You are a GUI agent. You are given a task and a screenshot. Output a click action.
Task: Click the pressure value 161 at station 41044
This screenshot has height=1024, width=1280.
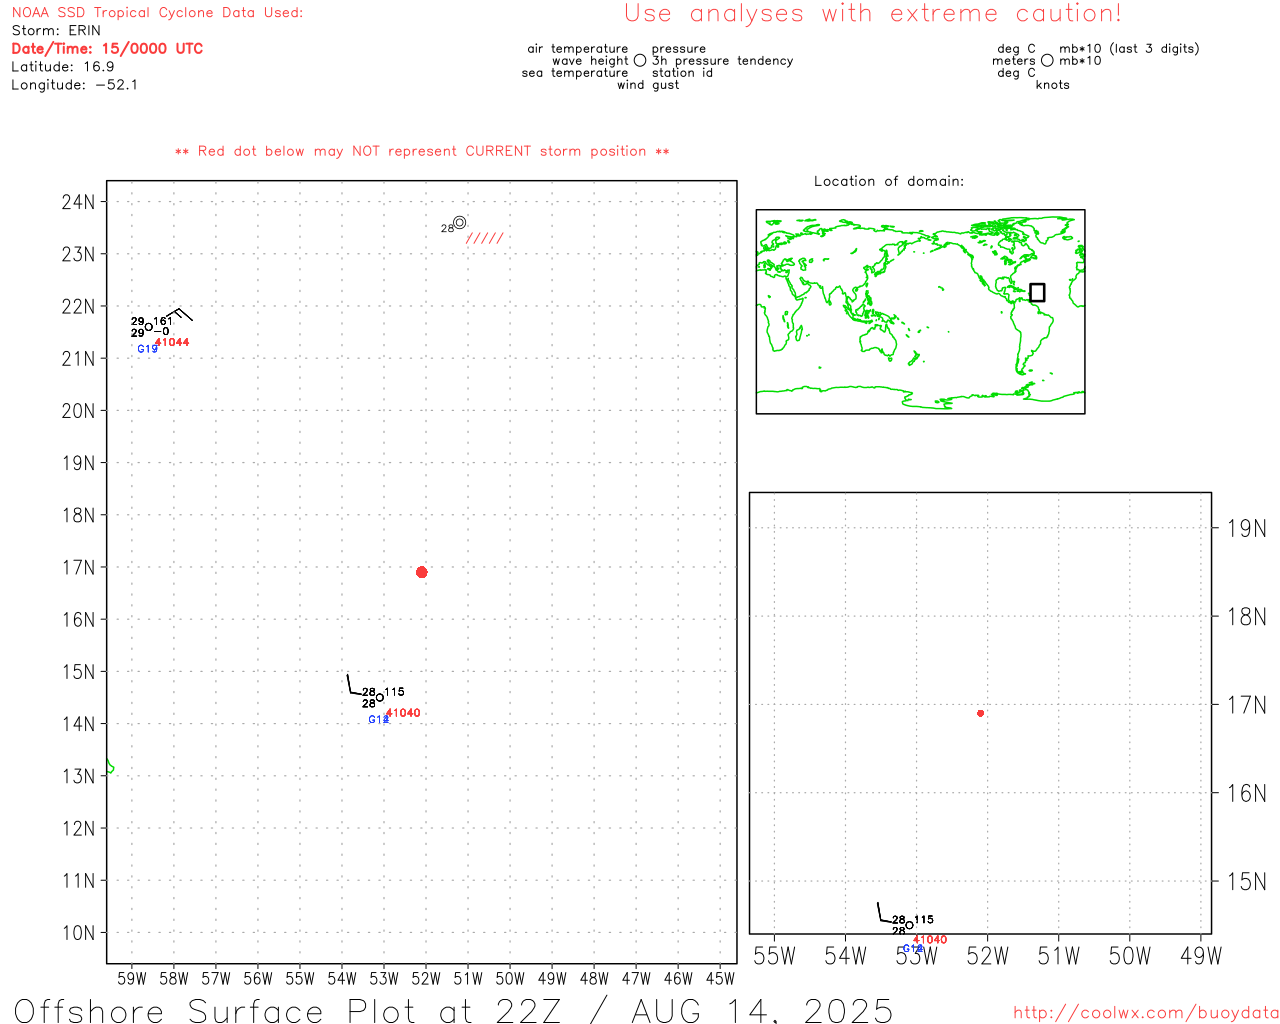(x=162, y=321)
